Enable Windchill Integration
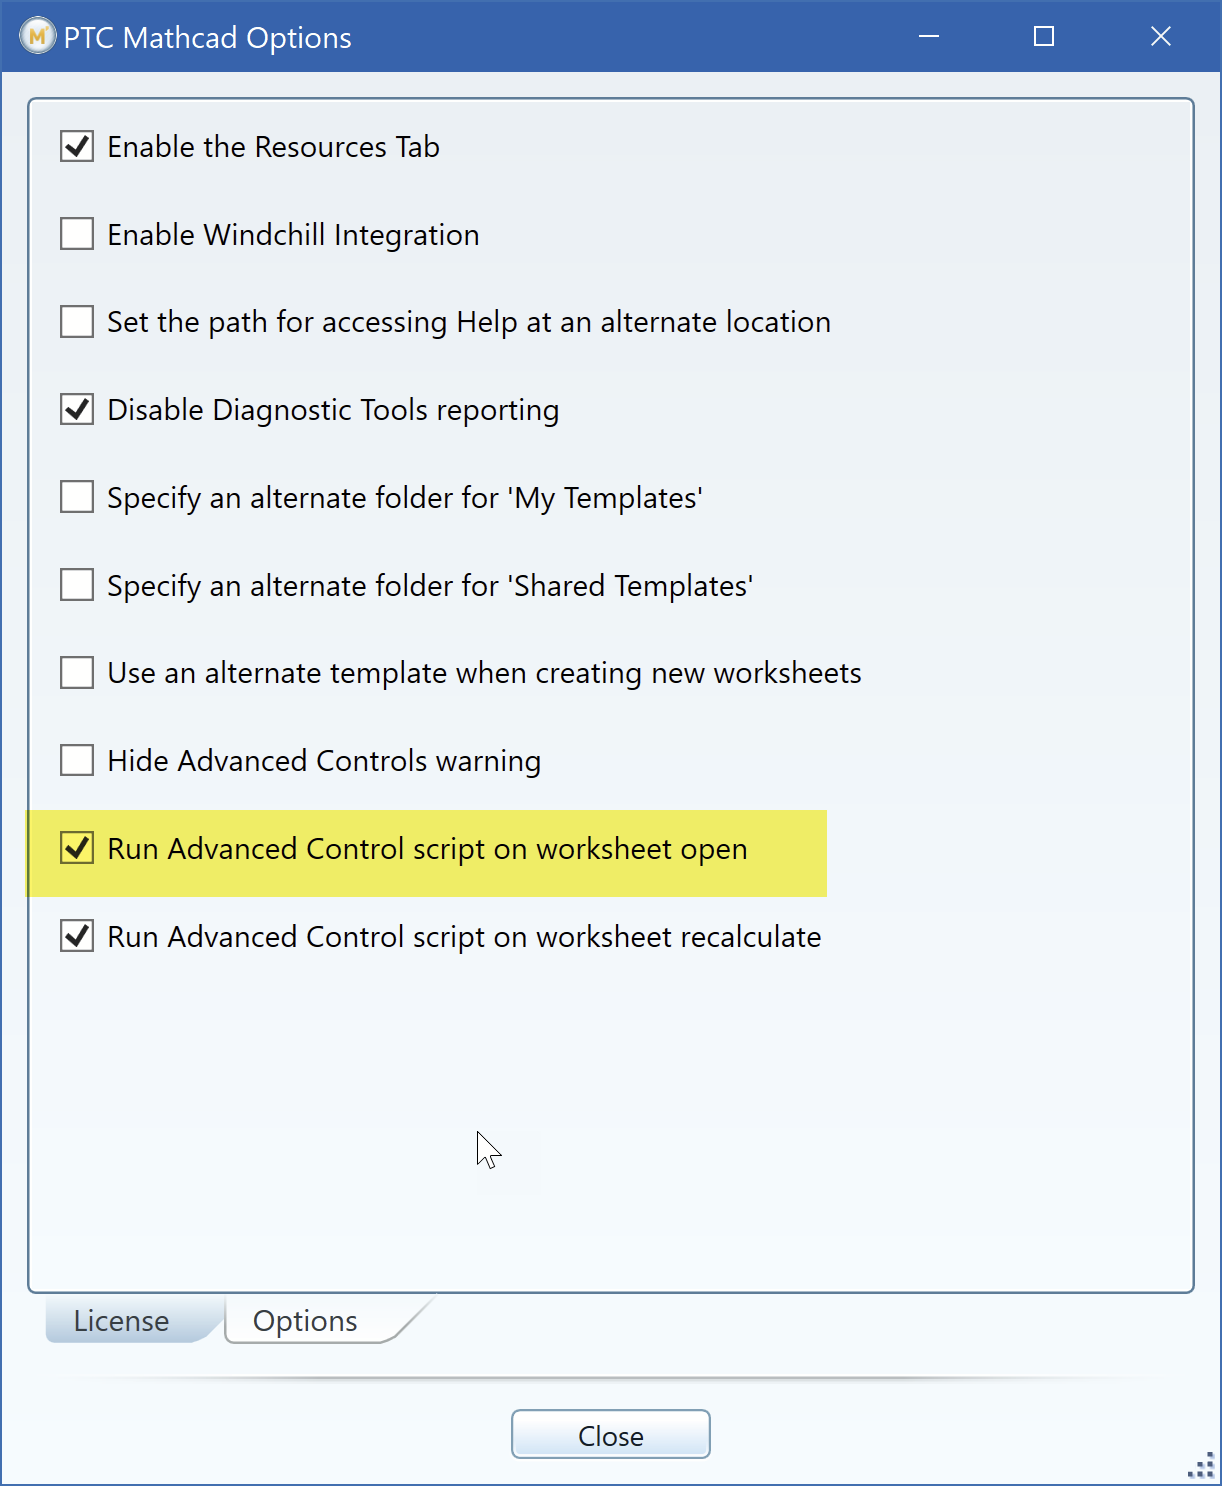 [x=76, y=233]
